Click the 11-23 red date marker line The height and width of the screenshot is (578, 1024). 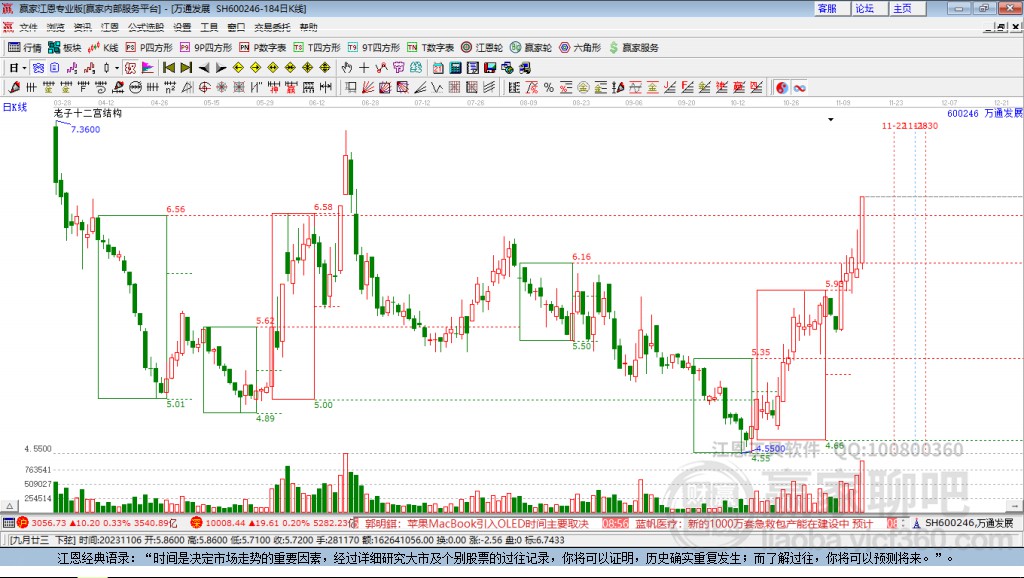(895, 281)
